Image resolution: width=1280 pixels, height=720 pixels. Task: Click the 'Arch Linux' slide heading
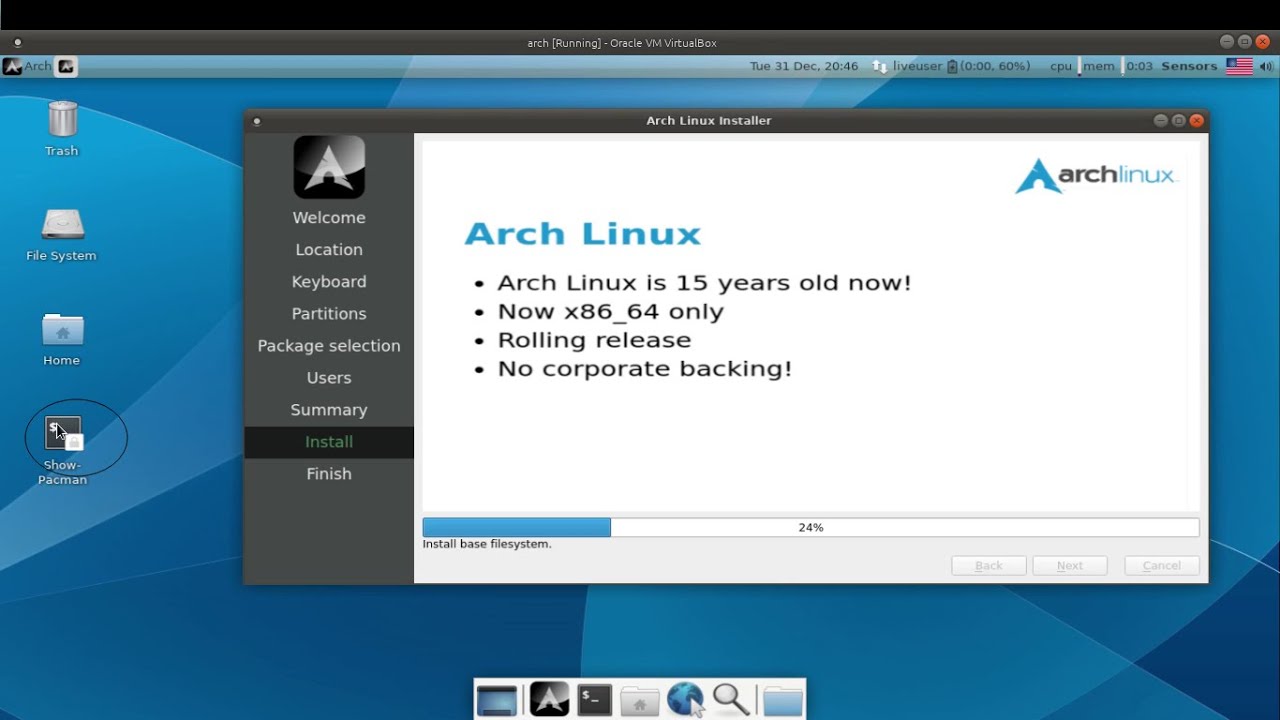(x=583, y=234)
